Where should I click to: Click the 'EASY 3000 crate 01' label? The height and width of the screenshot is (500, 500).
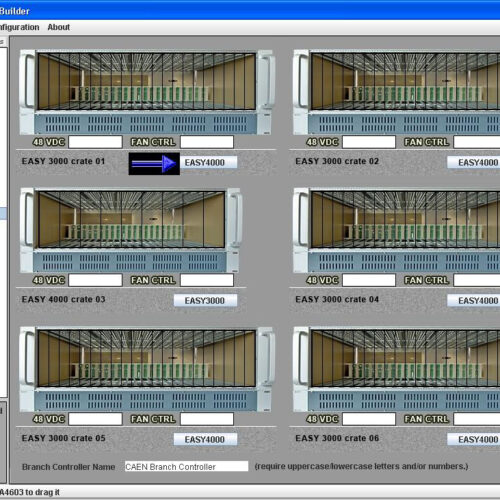coord(63,161)
